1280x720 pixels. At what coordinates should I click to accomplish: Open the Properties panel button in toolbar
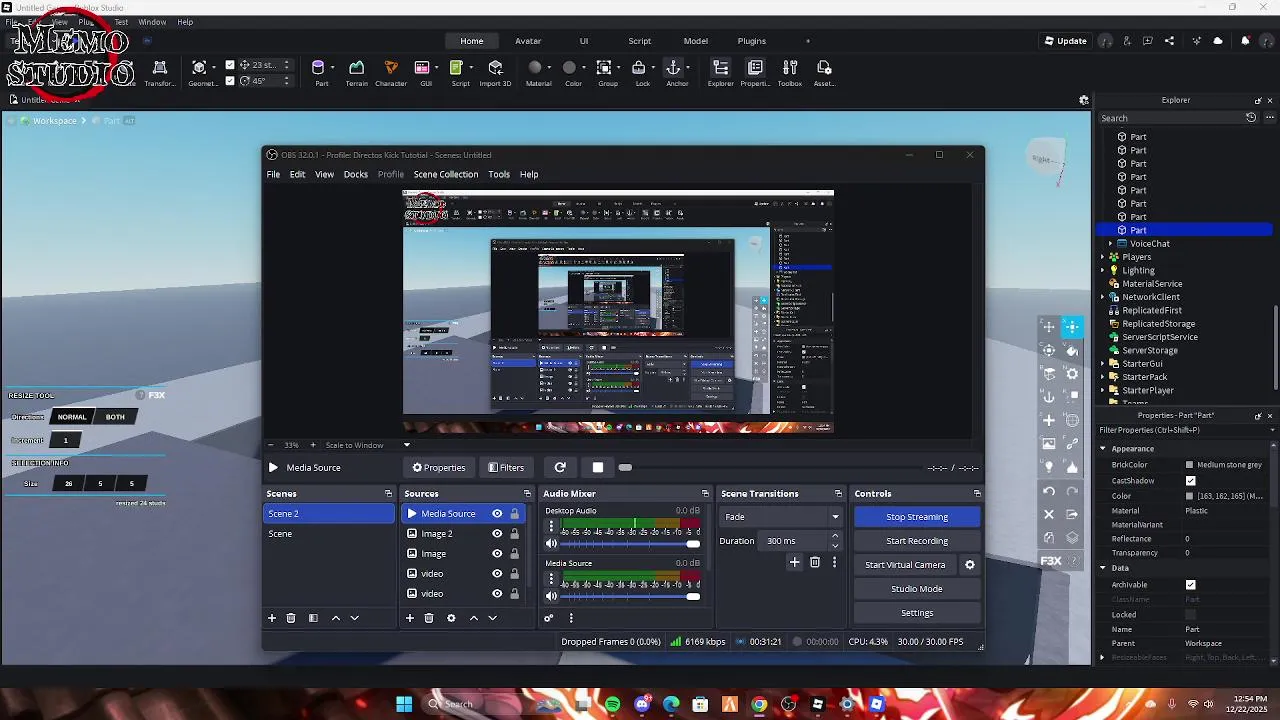(755, 72)
